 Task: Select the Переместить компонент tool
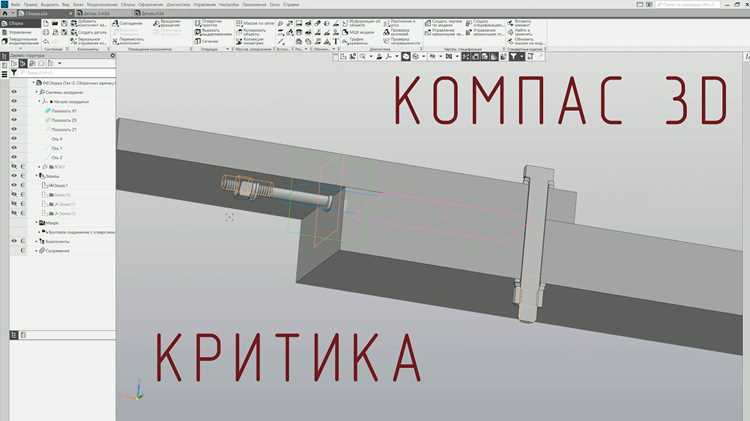tap(128, 41)
